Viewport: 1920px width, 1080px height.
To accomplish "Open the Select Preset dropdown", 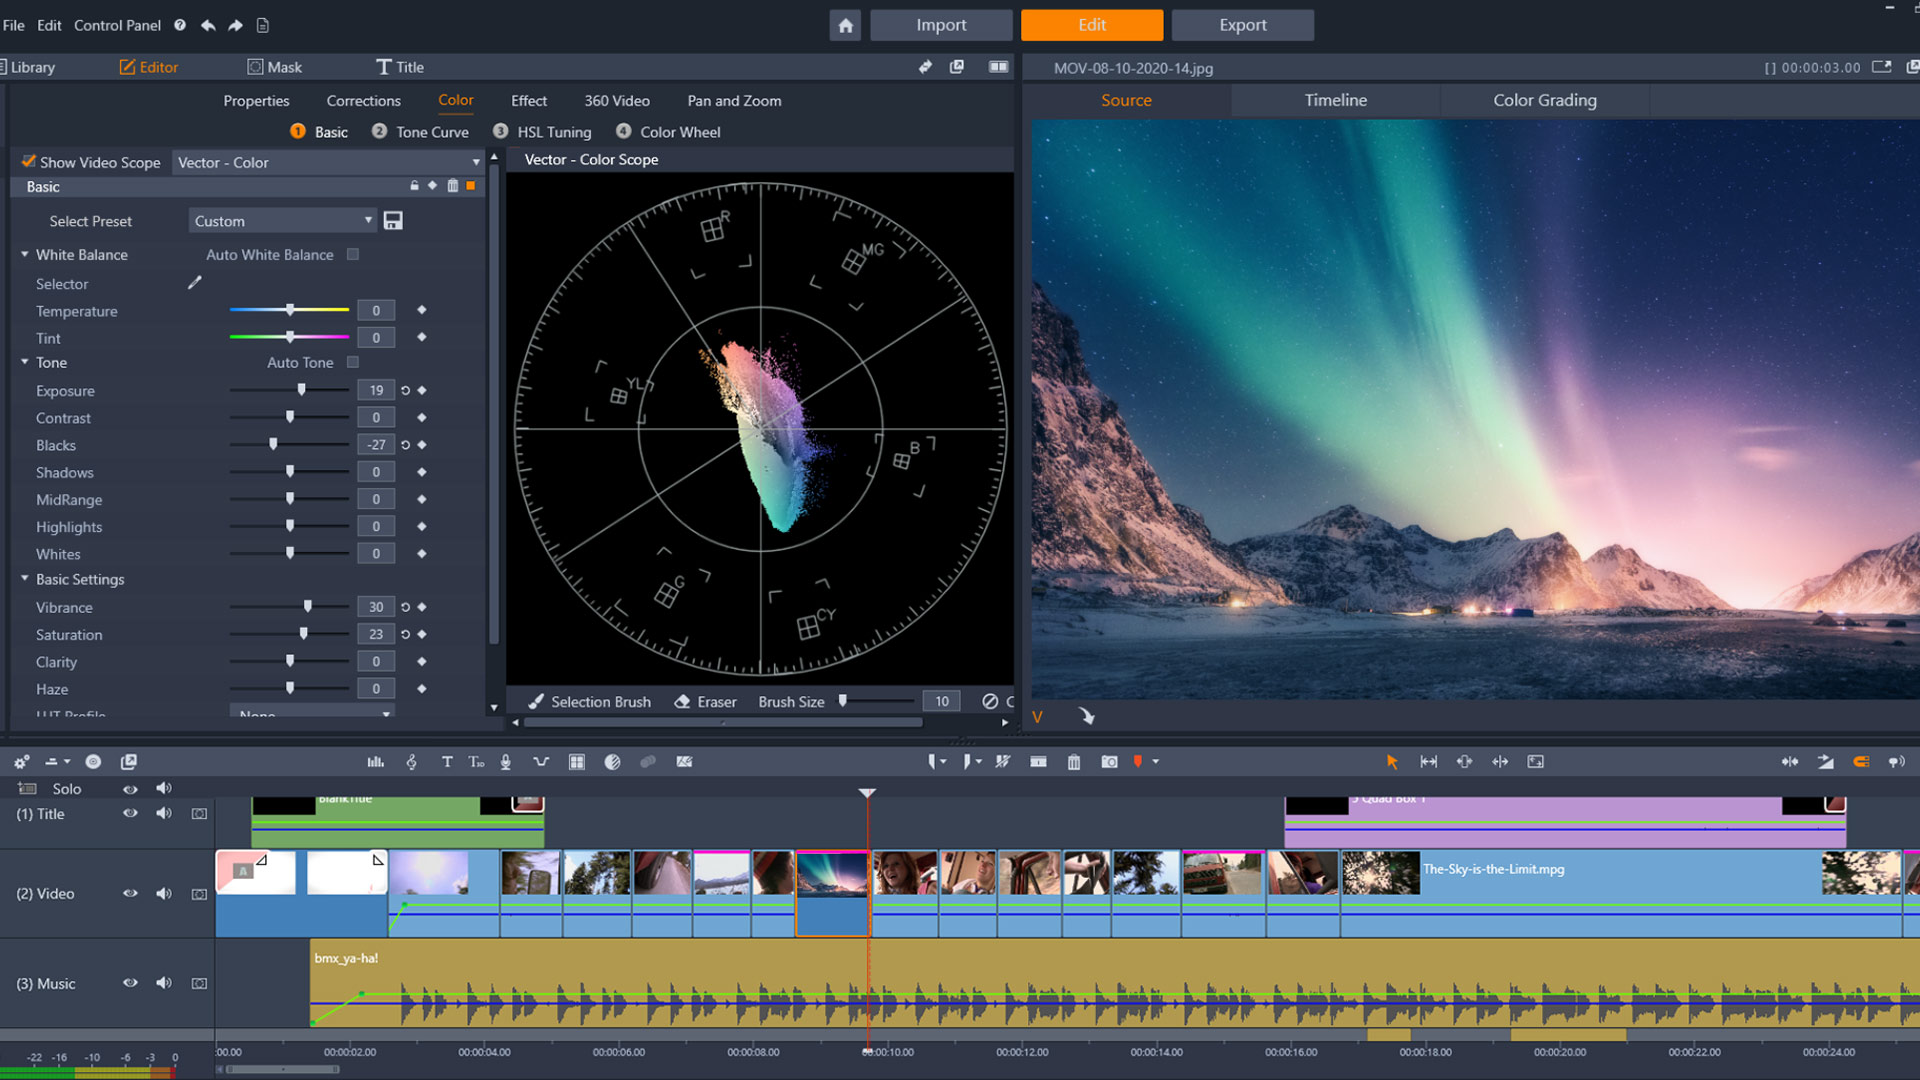I will tap(281, 220).
